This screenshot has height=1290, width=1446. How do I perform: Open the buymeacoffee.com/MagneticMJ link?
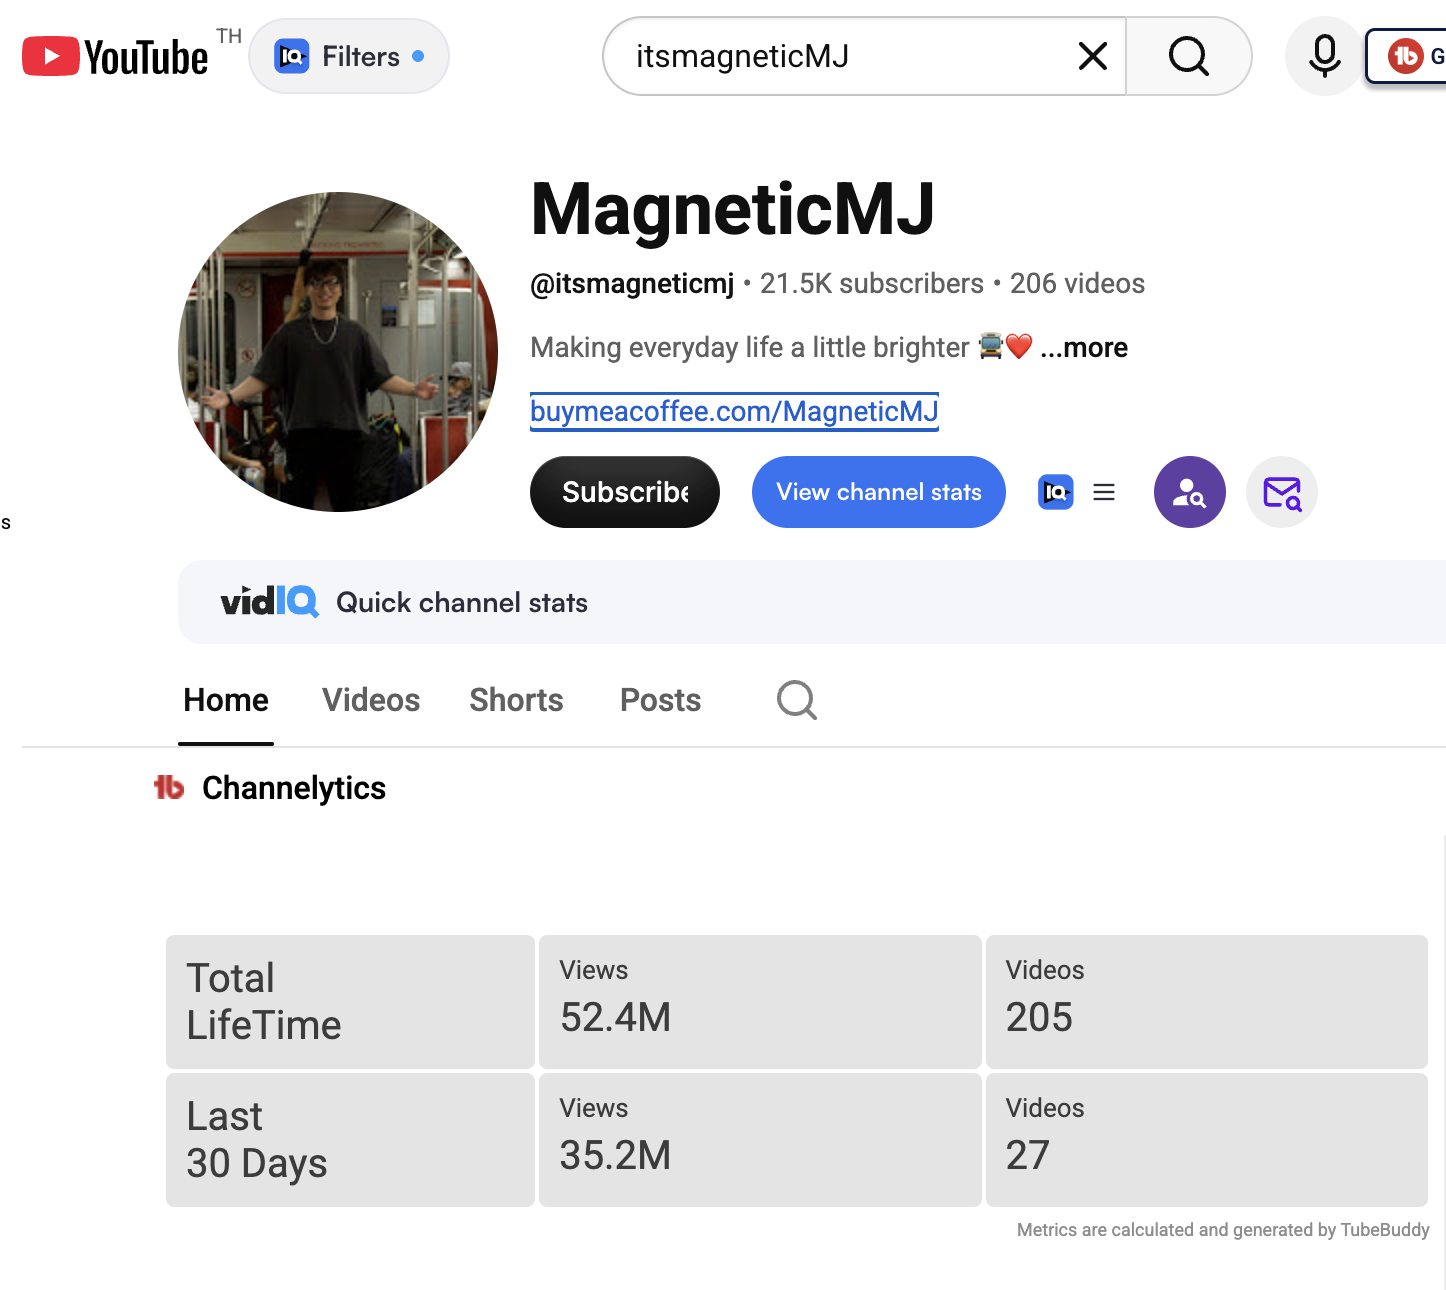[x=734, y=411]
